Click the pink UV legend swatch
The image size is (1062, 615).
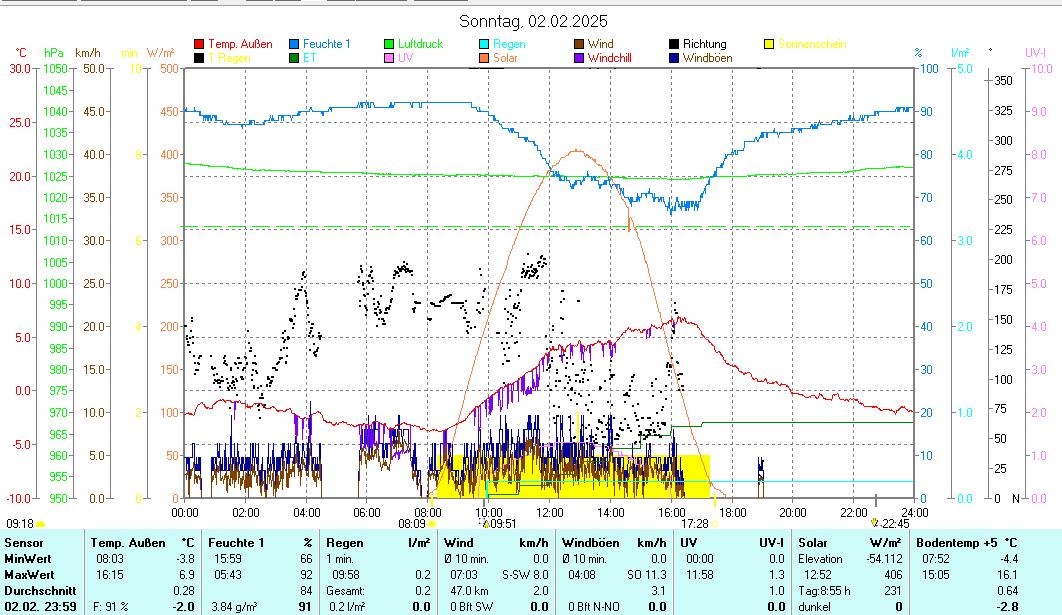[389, 58]
